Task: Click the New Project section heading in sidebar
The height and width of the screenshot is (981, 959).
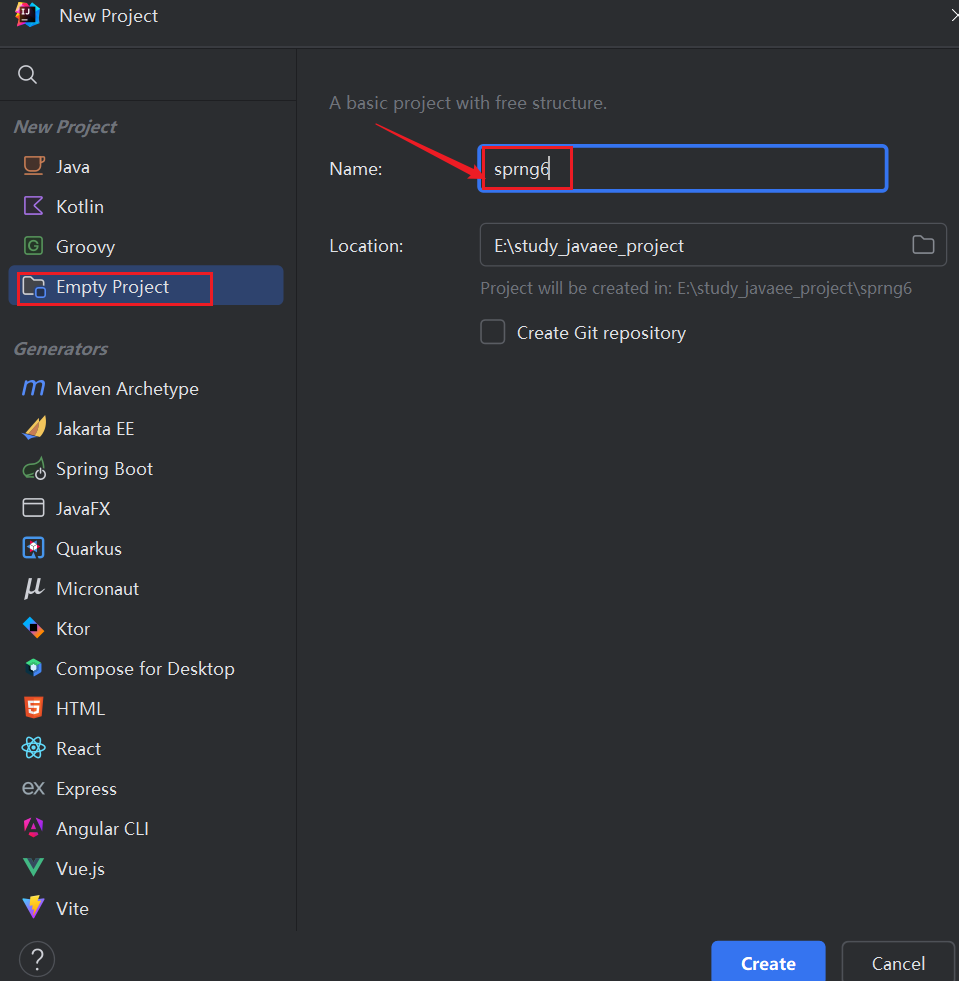Action: pyautogui.click(x=65, y=126)
